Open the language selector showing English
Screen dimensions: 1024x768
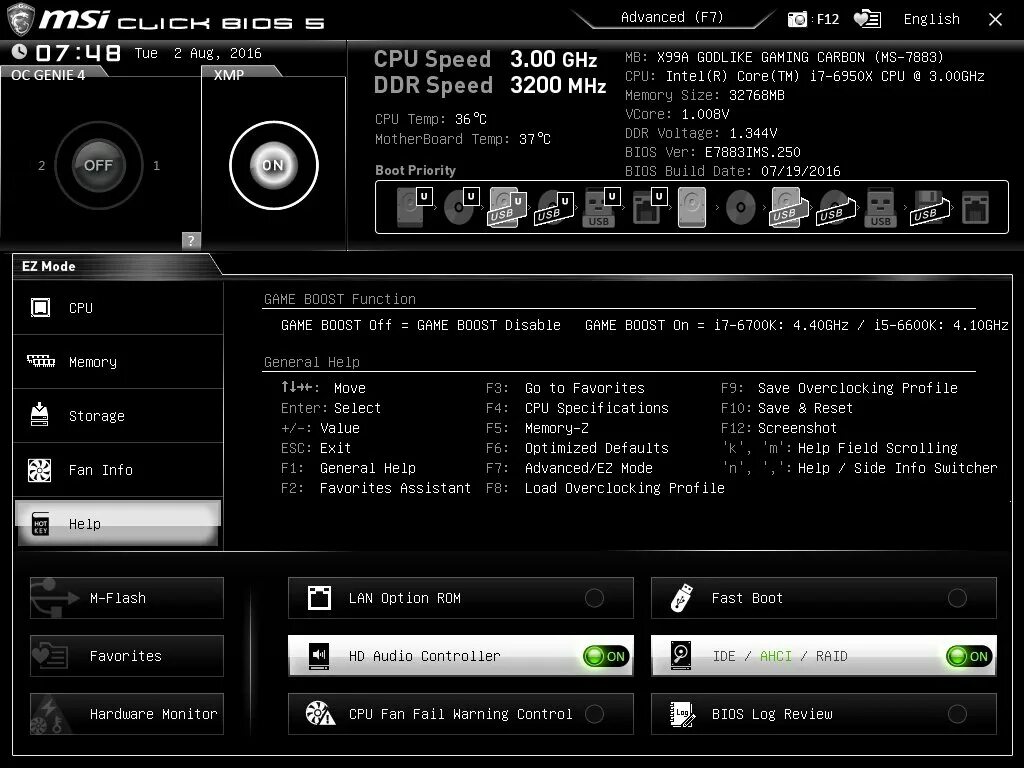click(x=931, y=19)
